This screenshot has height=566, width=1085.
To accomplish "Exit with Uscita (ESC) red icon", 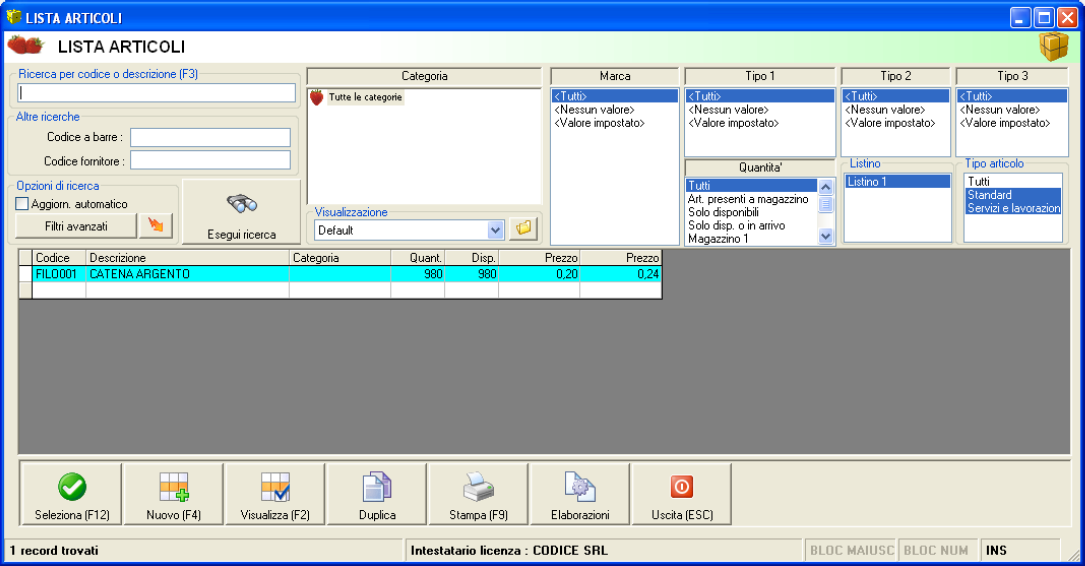I will pyautogui.click(x=681, y=487).
